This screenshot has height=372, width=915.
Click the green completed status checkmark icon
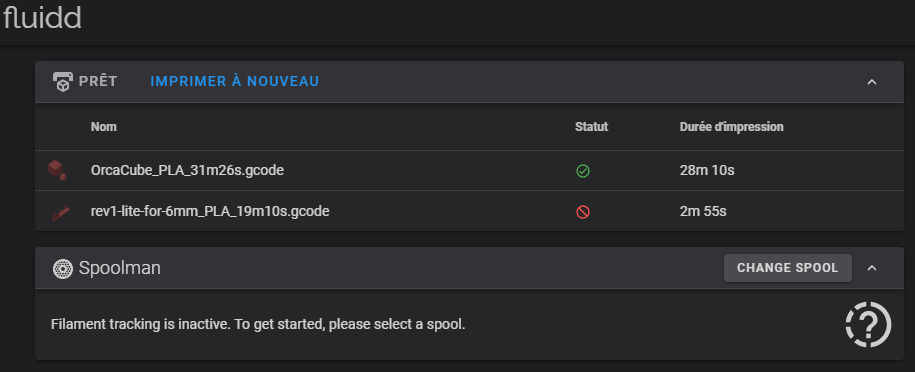click(x=582, y=171)
